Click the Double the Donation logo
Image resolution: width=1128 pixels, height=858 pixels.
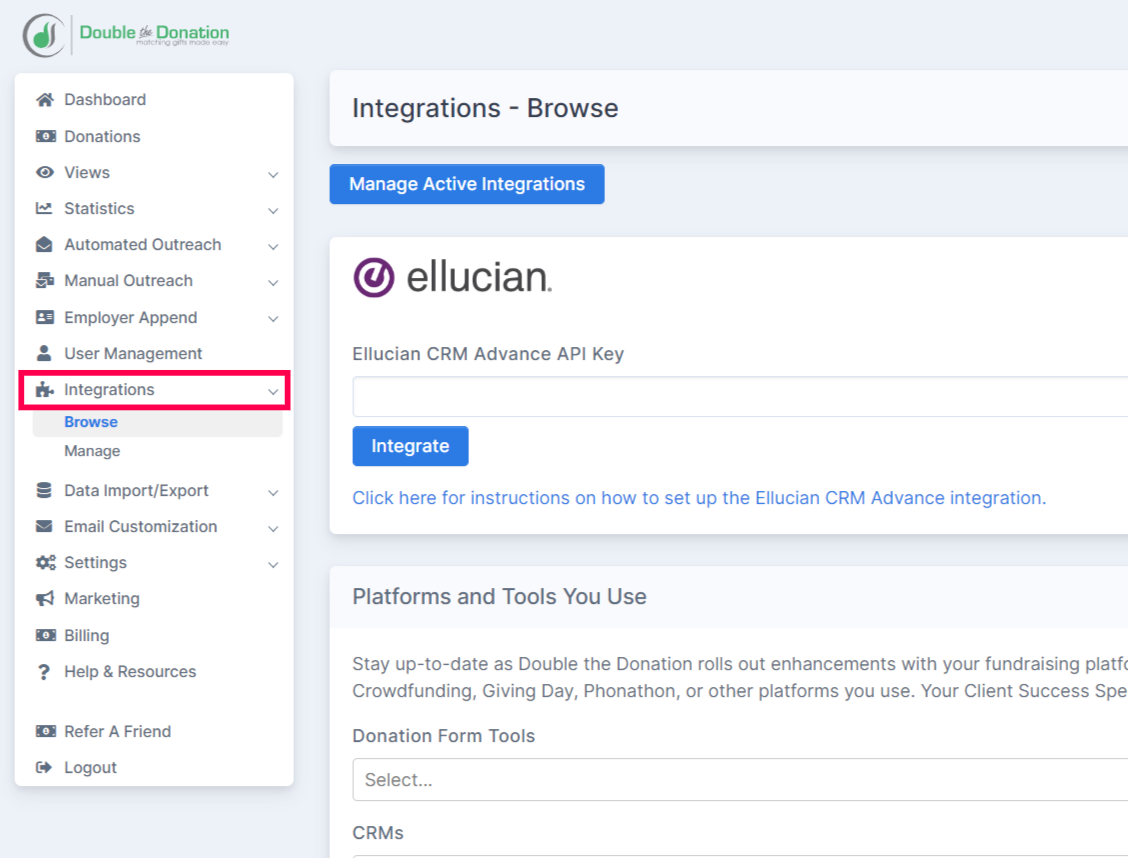click(x=126, y=35)
